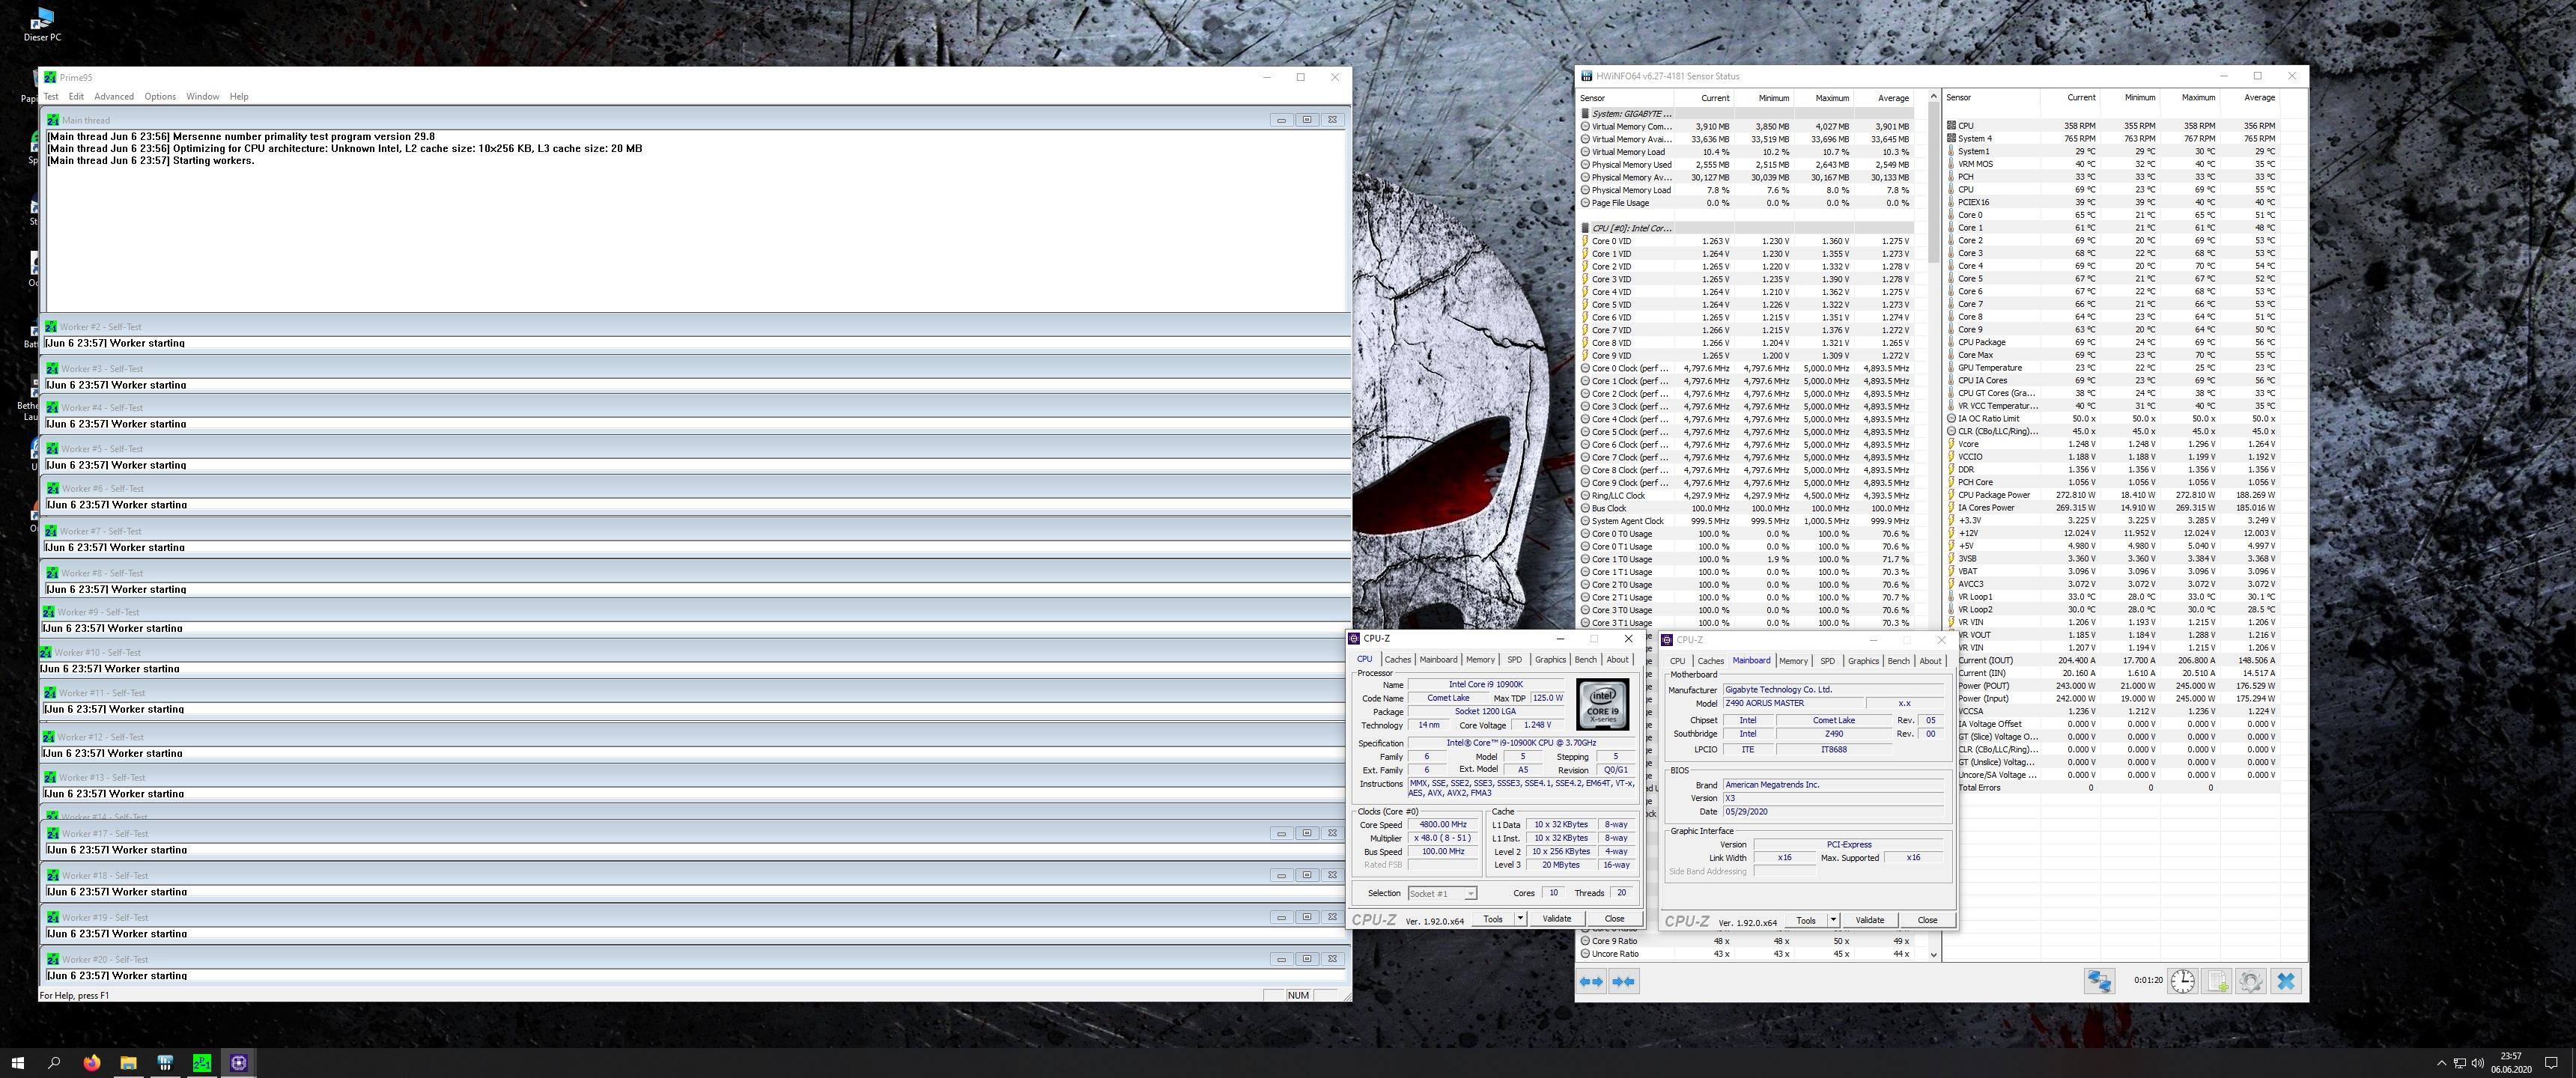The width and height of the screenshot is (2576, 1078).
Task: Launch Firefox from the taskbar
Action: 92,1063
